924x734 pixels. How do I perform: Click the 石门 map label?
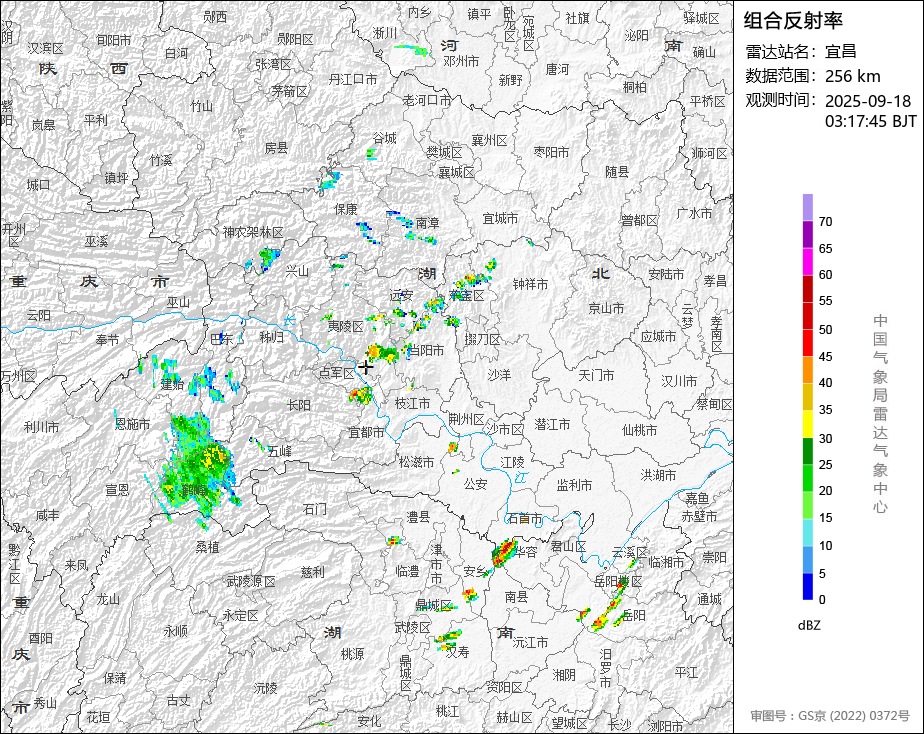[315, 508]
